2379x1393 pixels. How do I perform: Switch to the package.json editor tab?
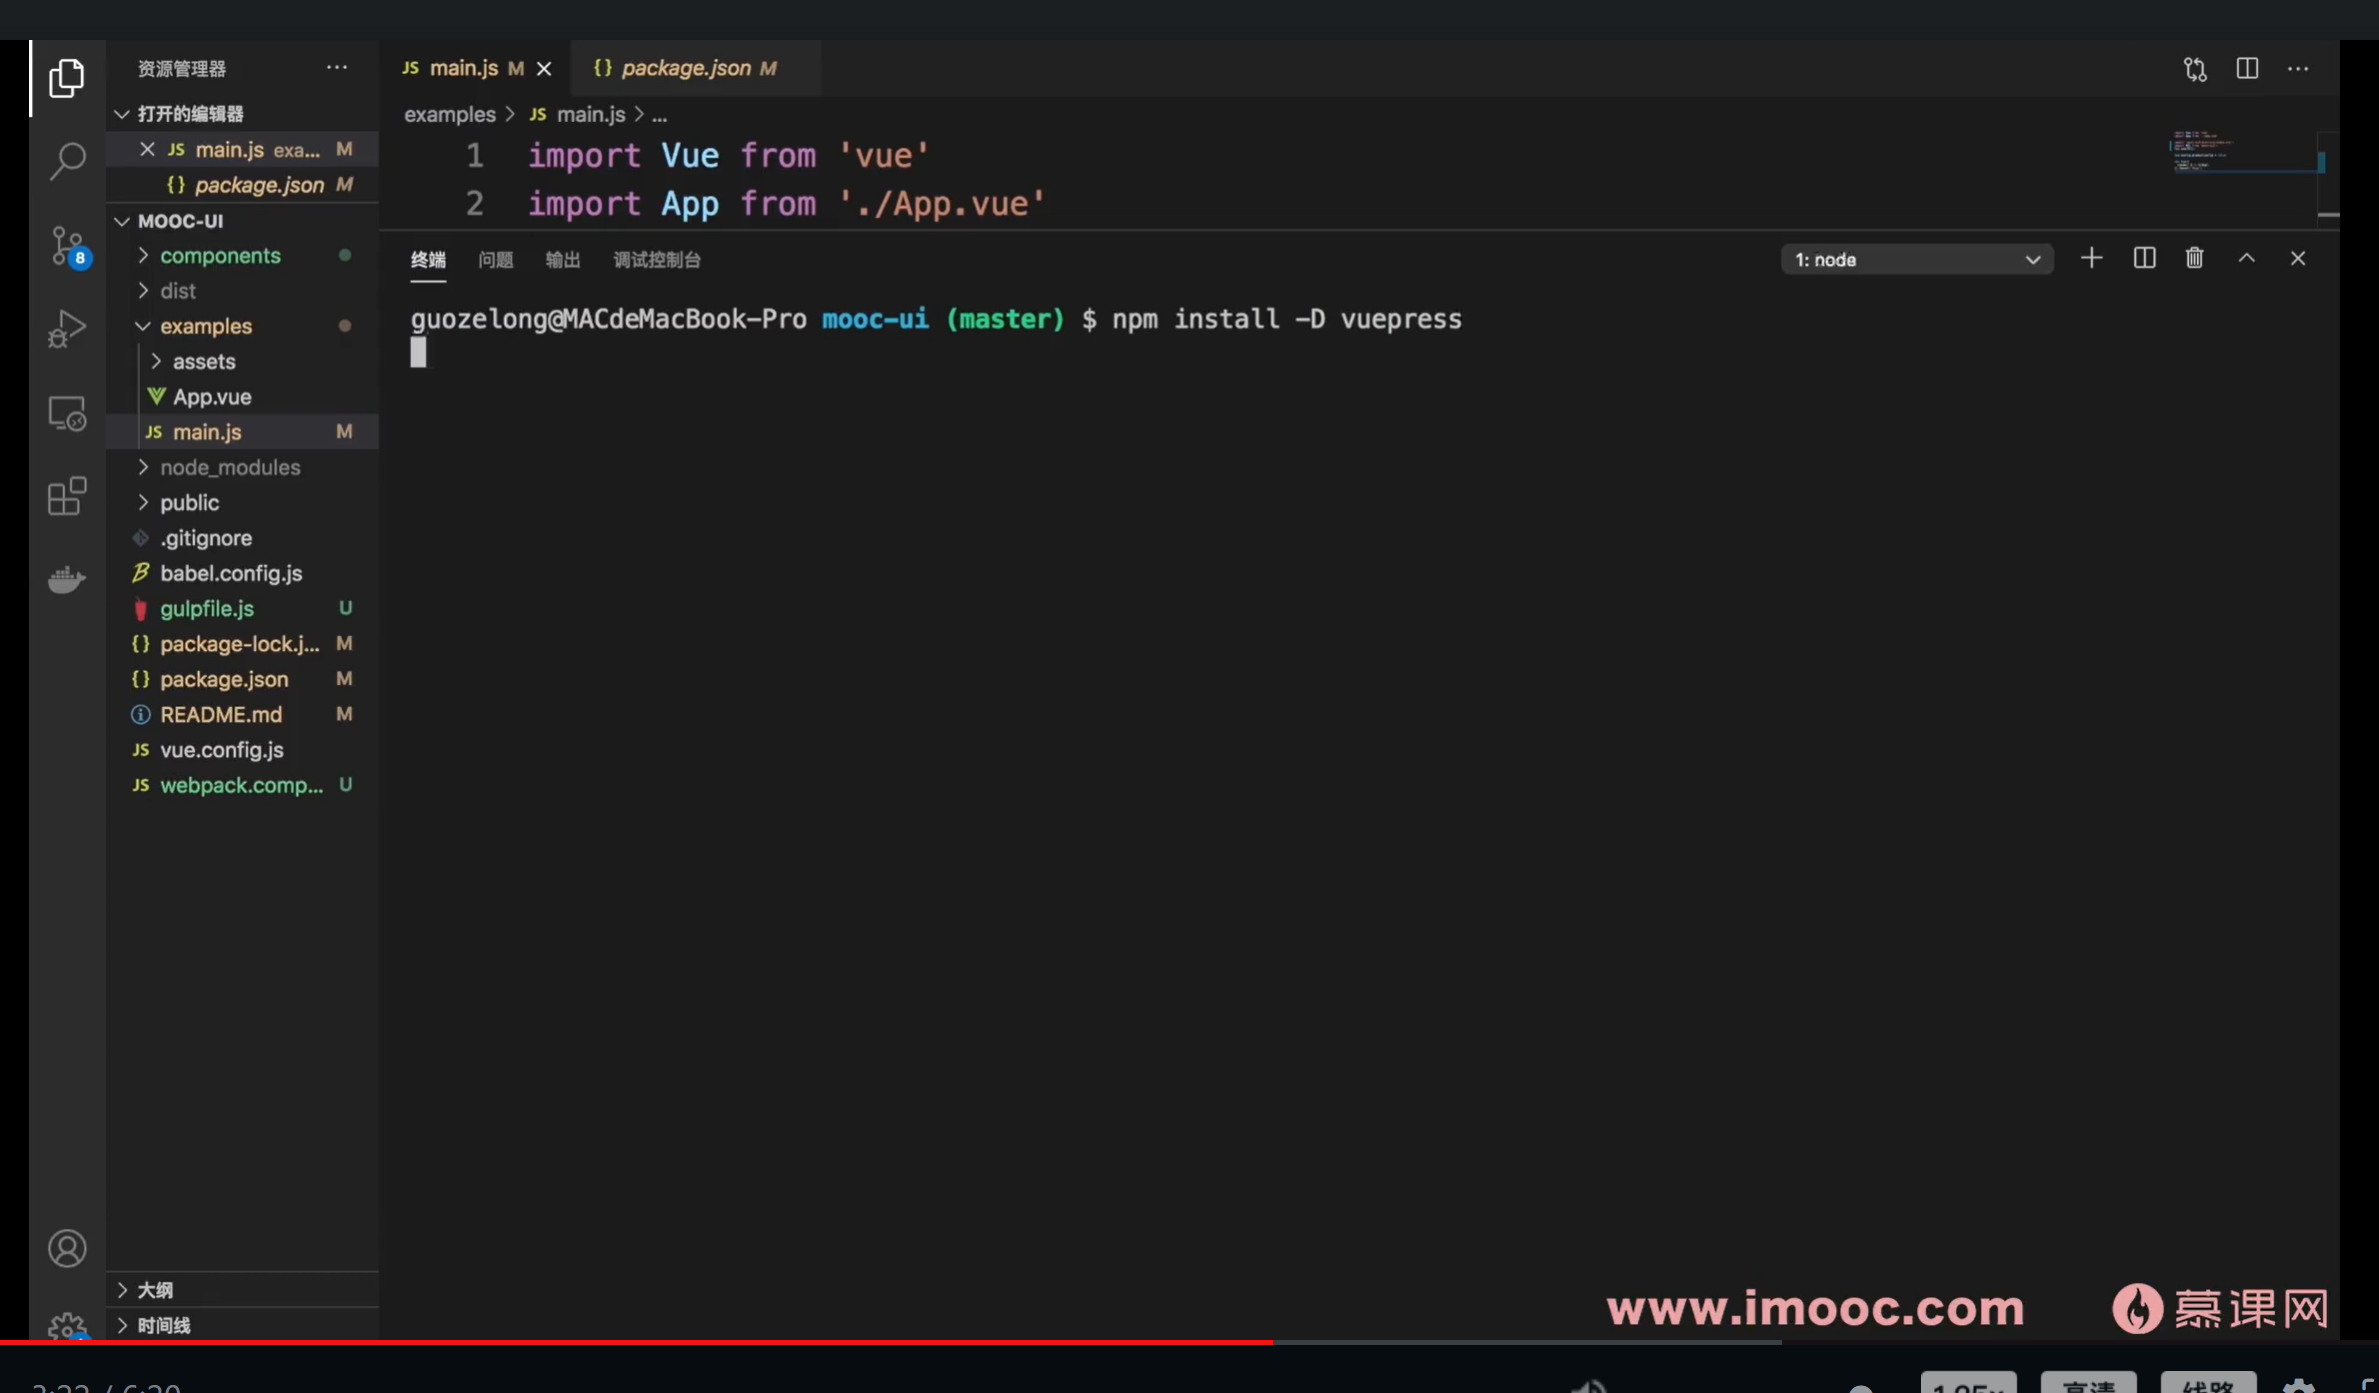point(686,68)
